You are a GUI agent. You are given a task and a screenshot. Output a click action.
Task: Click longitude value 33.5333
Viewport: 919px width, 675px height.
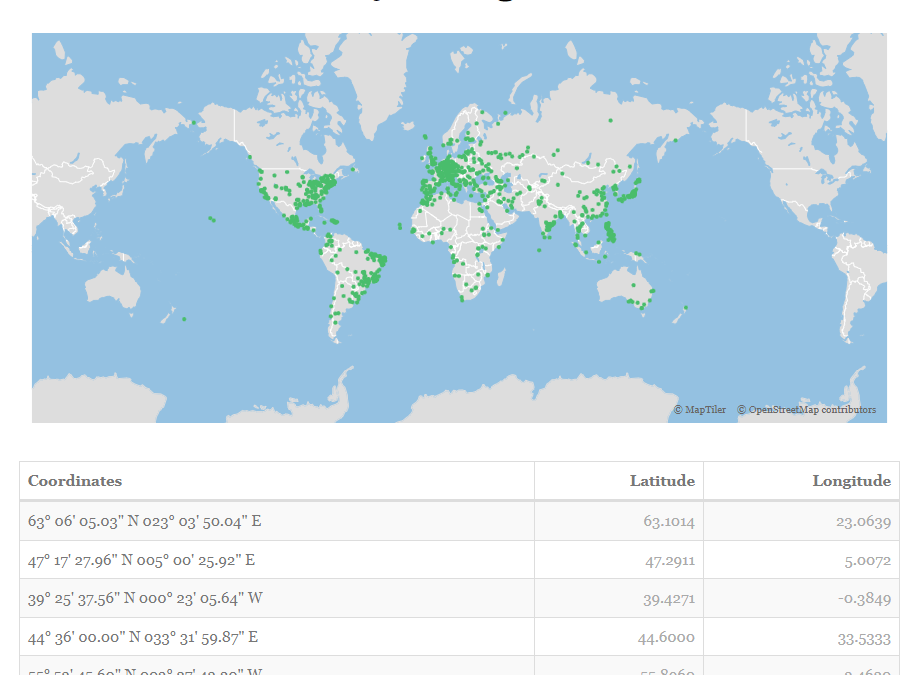point(864,639)
